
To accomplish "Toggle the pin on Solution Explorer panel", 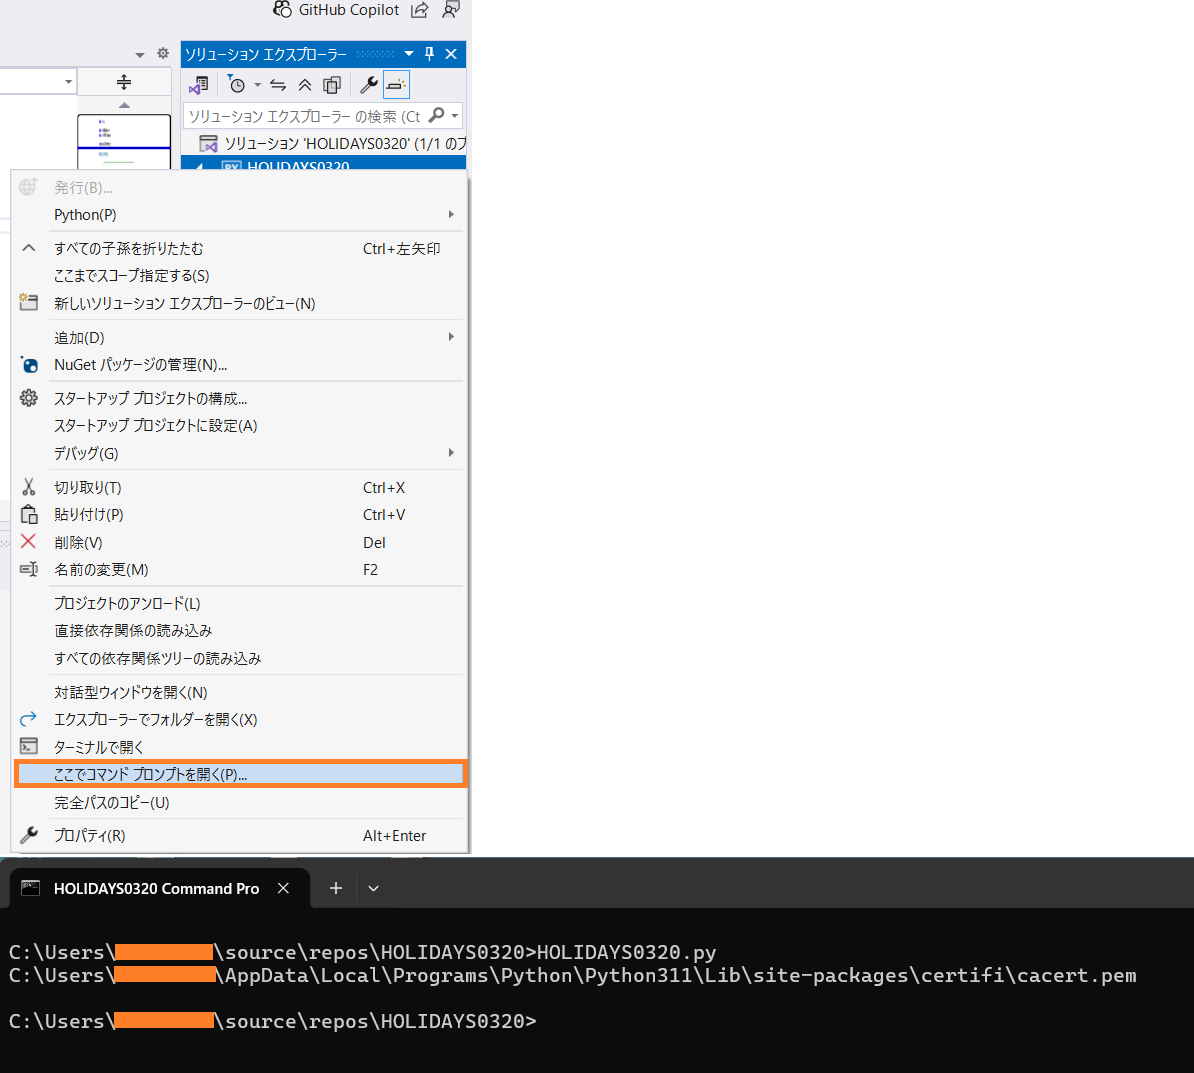I will 429,53.
